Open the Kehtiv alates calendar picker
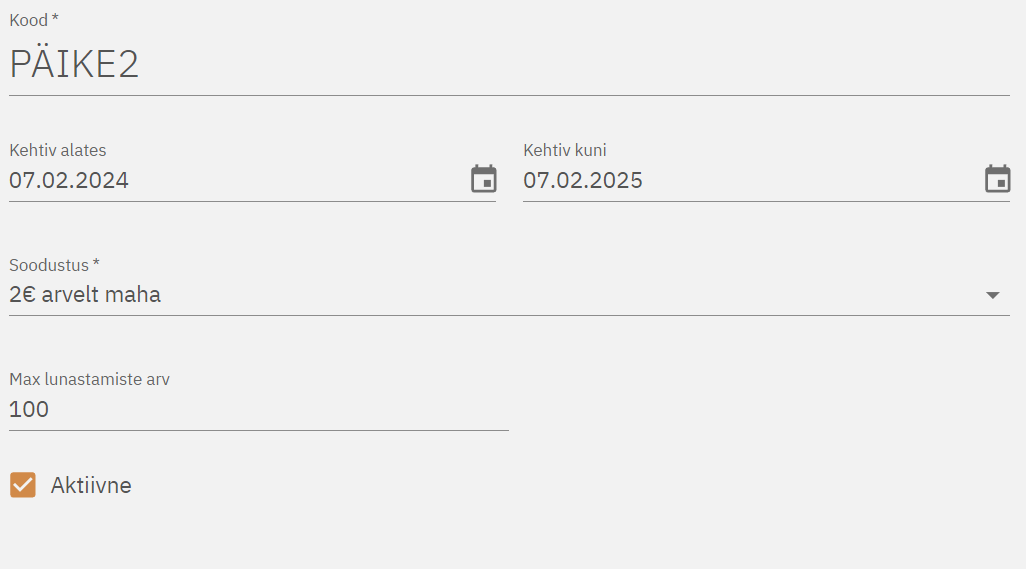1026x569 pixels. pyautogui.click(x=484, y=179)
